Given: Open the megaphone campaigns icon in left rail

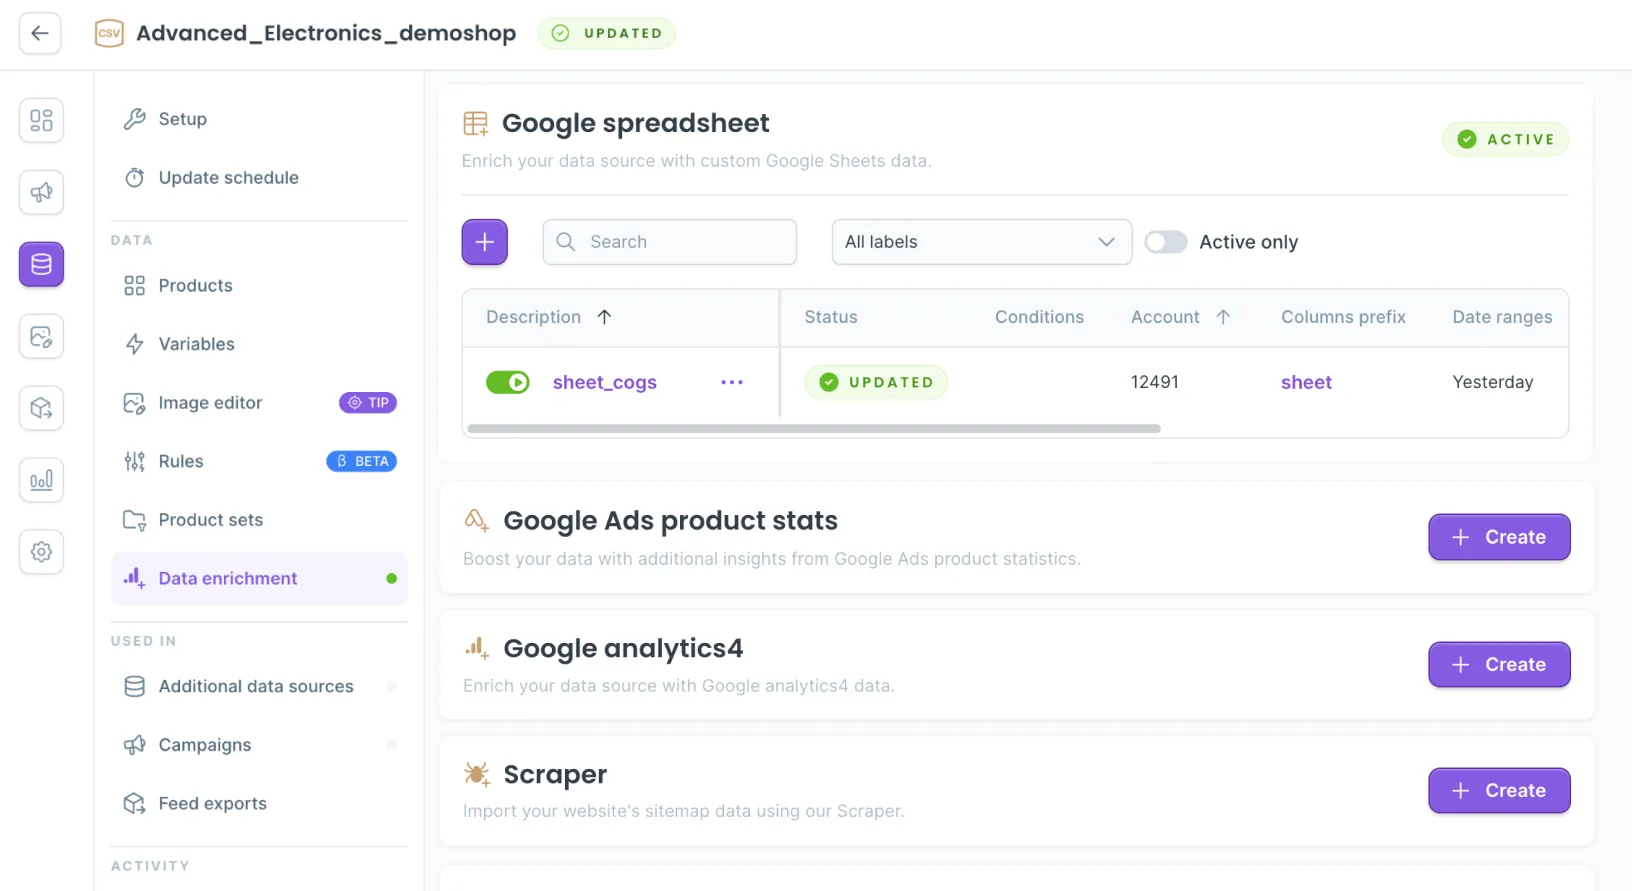Looking at the screenshot, I should 41,192.
